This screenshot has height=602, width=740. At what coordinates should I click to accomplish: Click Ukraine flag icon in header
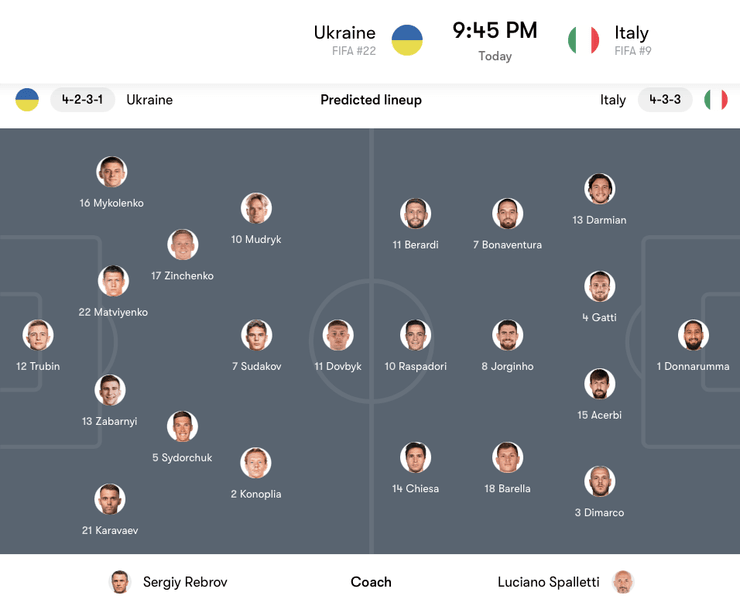coord(407,40)
